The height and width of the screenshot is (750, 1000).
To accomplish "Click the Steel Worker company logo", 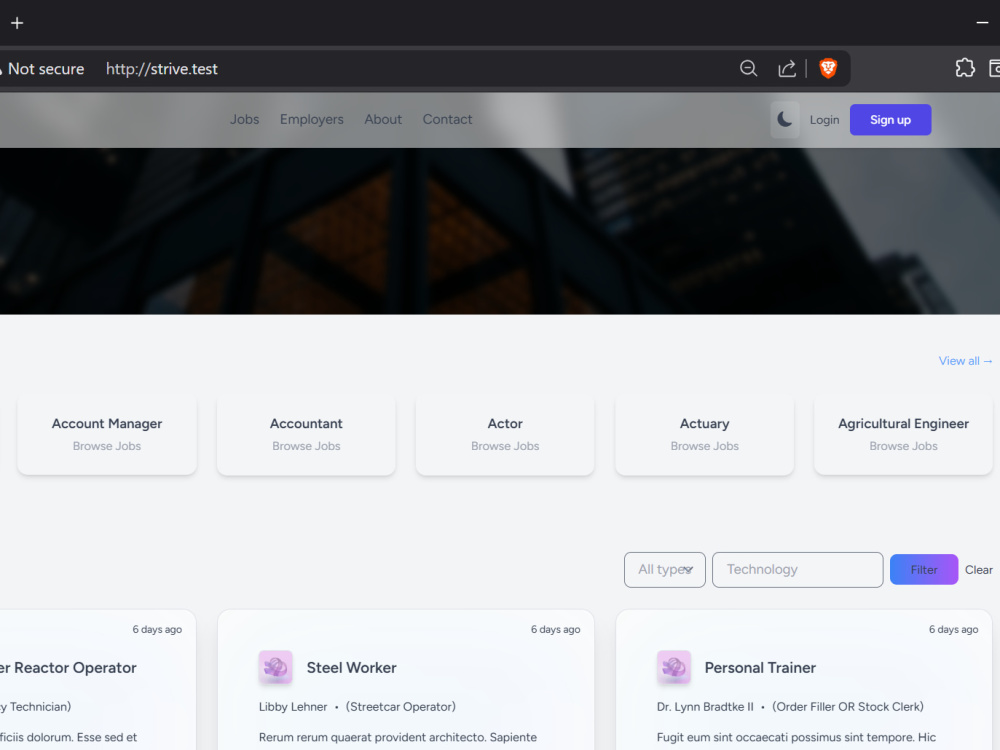I will coord(276,667).
